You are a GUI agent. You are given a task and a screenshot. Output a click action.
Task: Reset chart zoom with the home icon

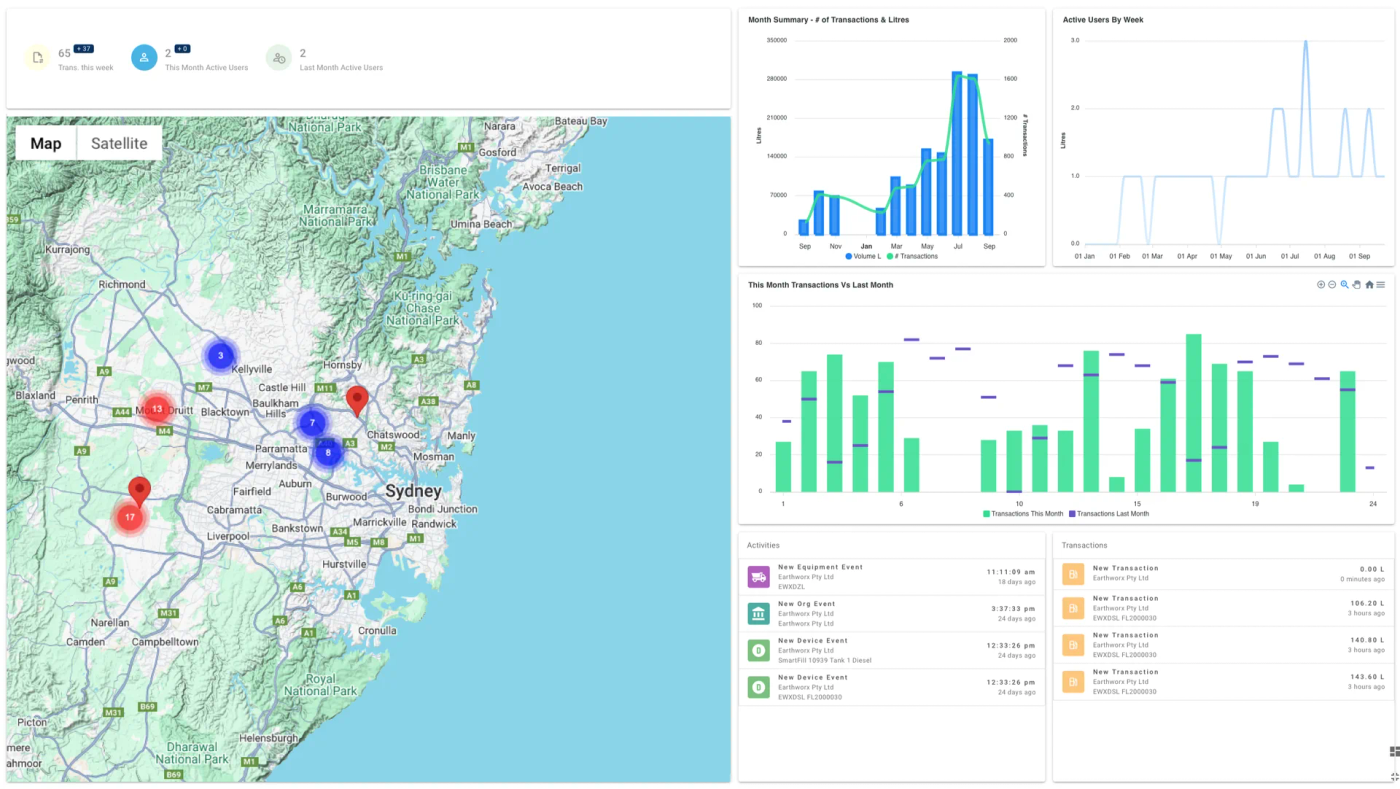click(x=1369, y=285)
